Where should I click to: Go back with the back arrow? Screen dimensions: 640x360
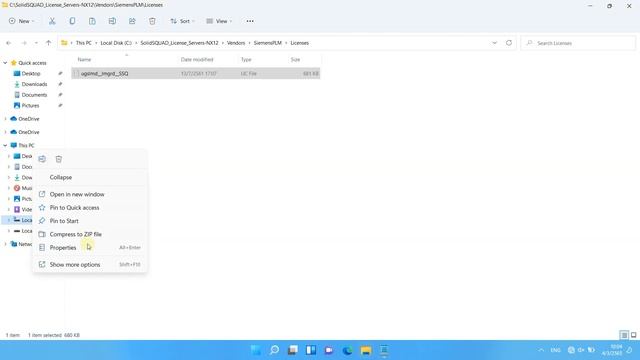[x=9, y=43]
